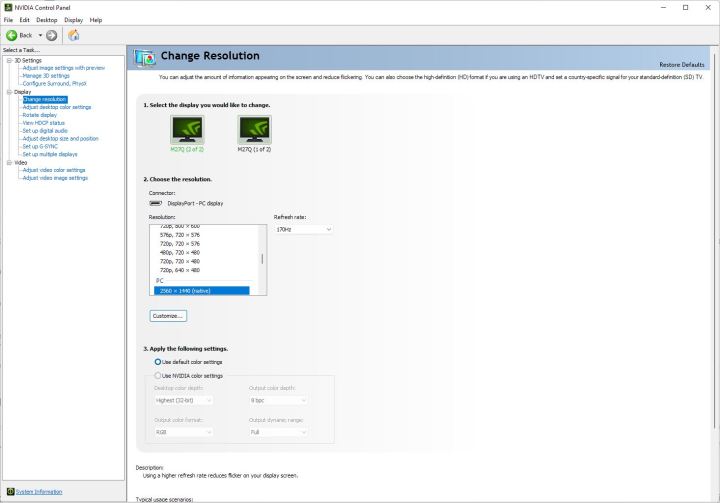
Task: Open Set up G-SYNC in the tree
Action: click(42, 146)
